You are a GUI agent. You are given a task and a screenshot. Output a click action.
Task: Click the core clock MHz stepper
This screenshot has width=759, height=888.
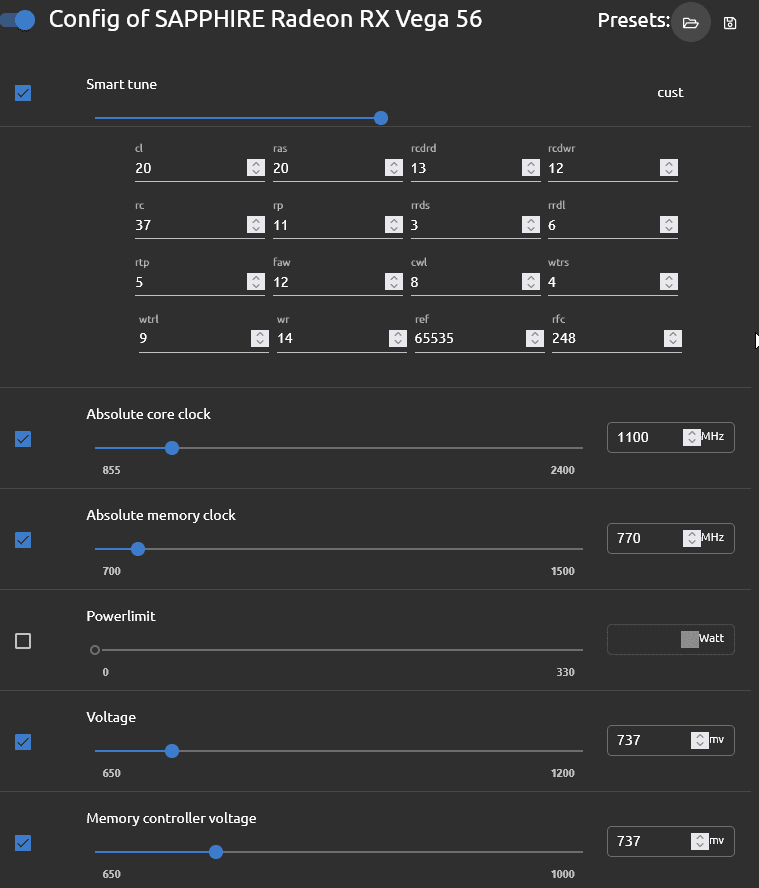(x=691, y=437)
